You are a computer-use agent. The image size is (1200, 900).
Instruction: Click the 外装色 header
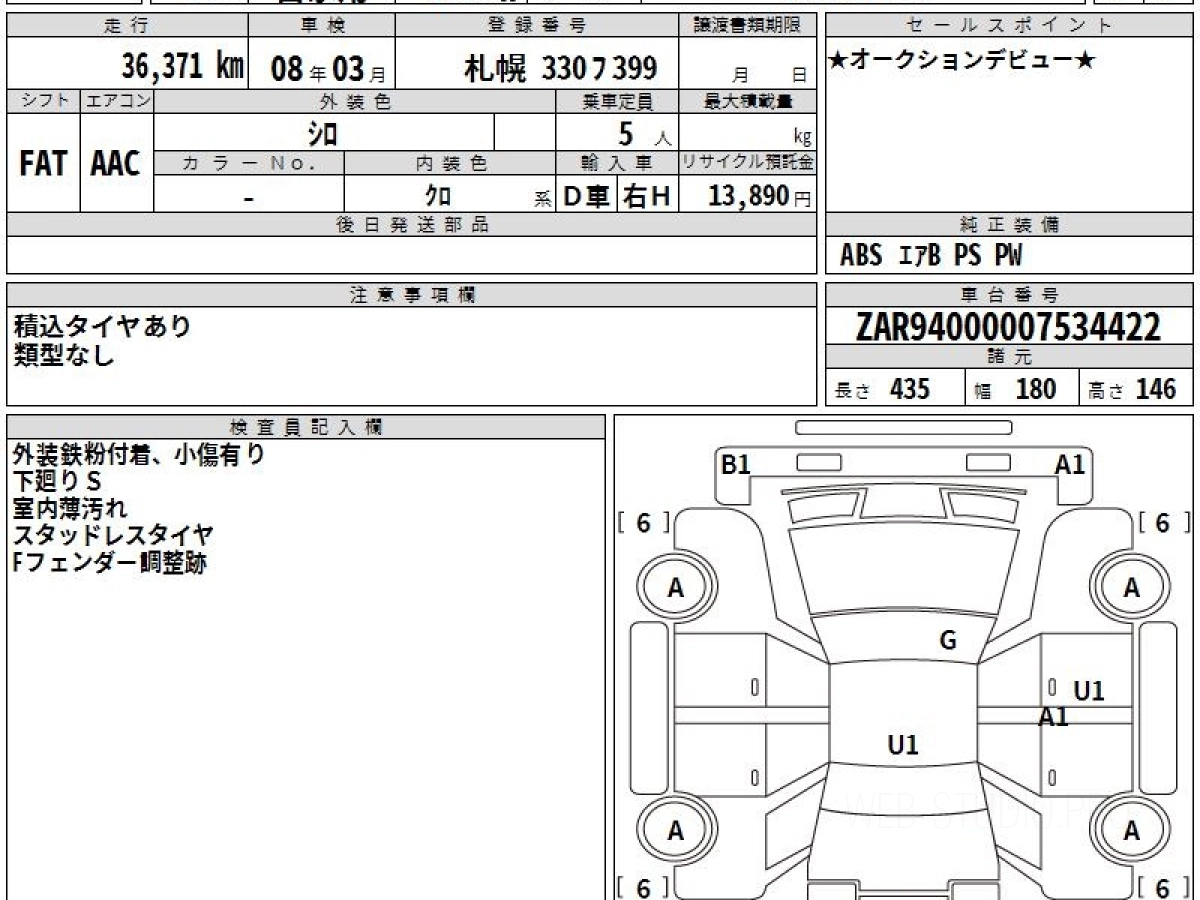click(x=355, y=100)
